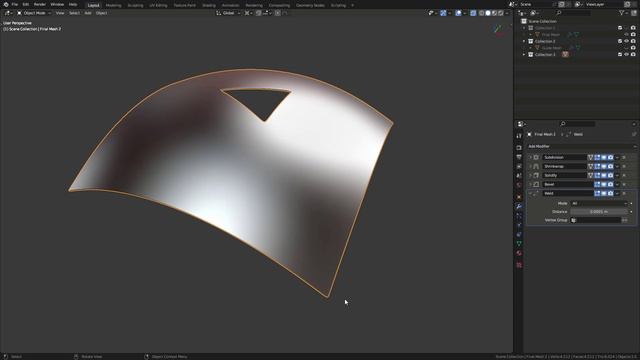Switch to rendered viewport shading
This screenshot has width=640, height=360.
(501, 13)
